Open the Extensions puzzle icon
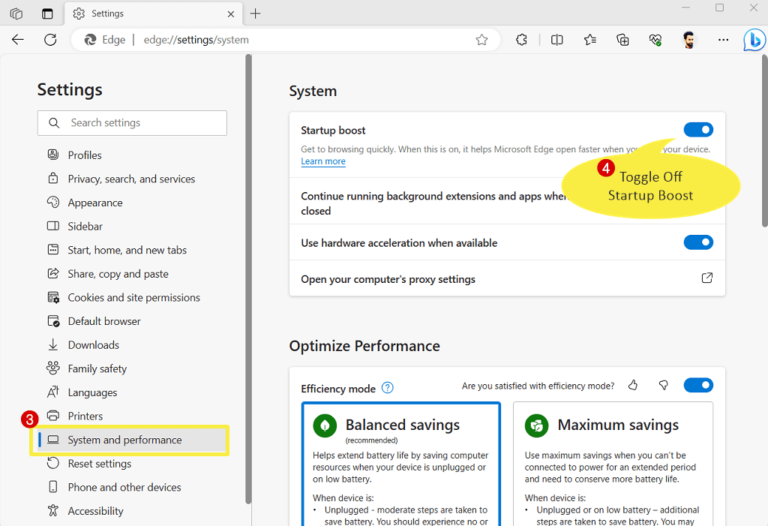768x526 pixels. click(x=522, y=40)
